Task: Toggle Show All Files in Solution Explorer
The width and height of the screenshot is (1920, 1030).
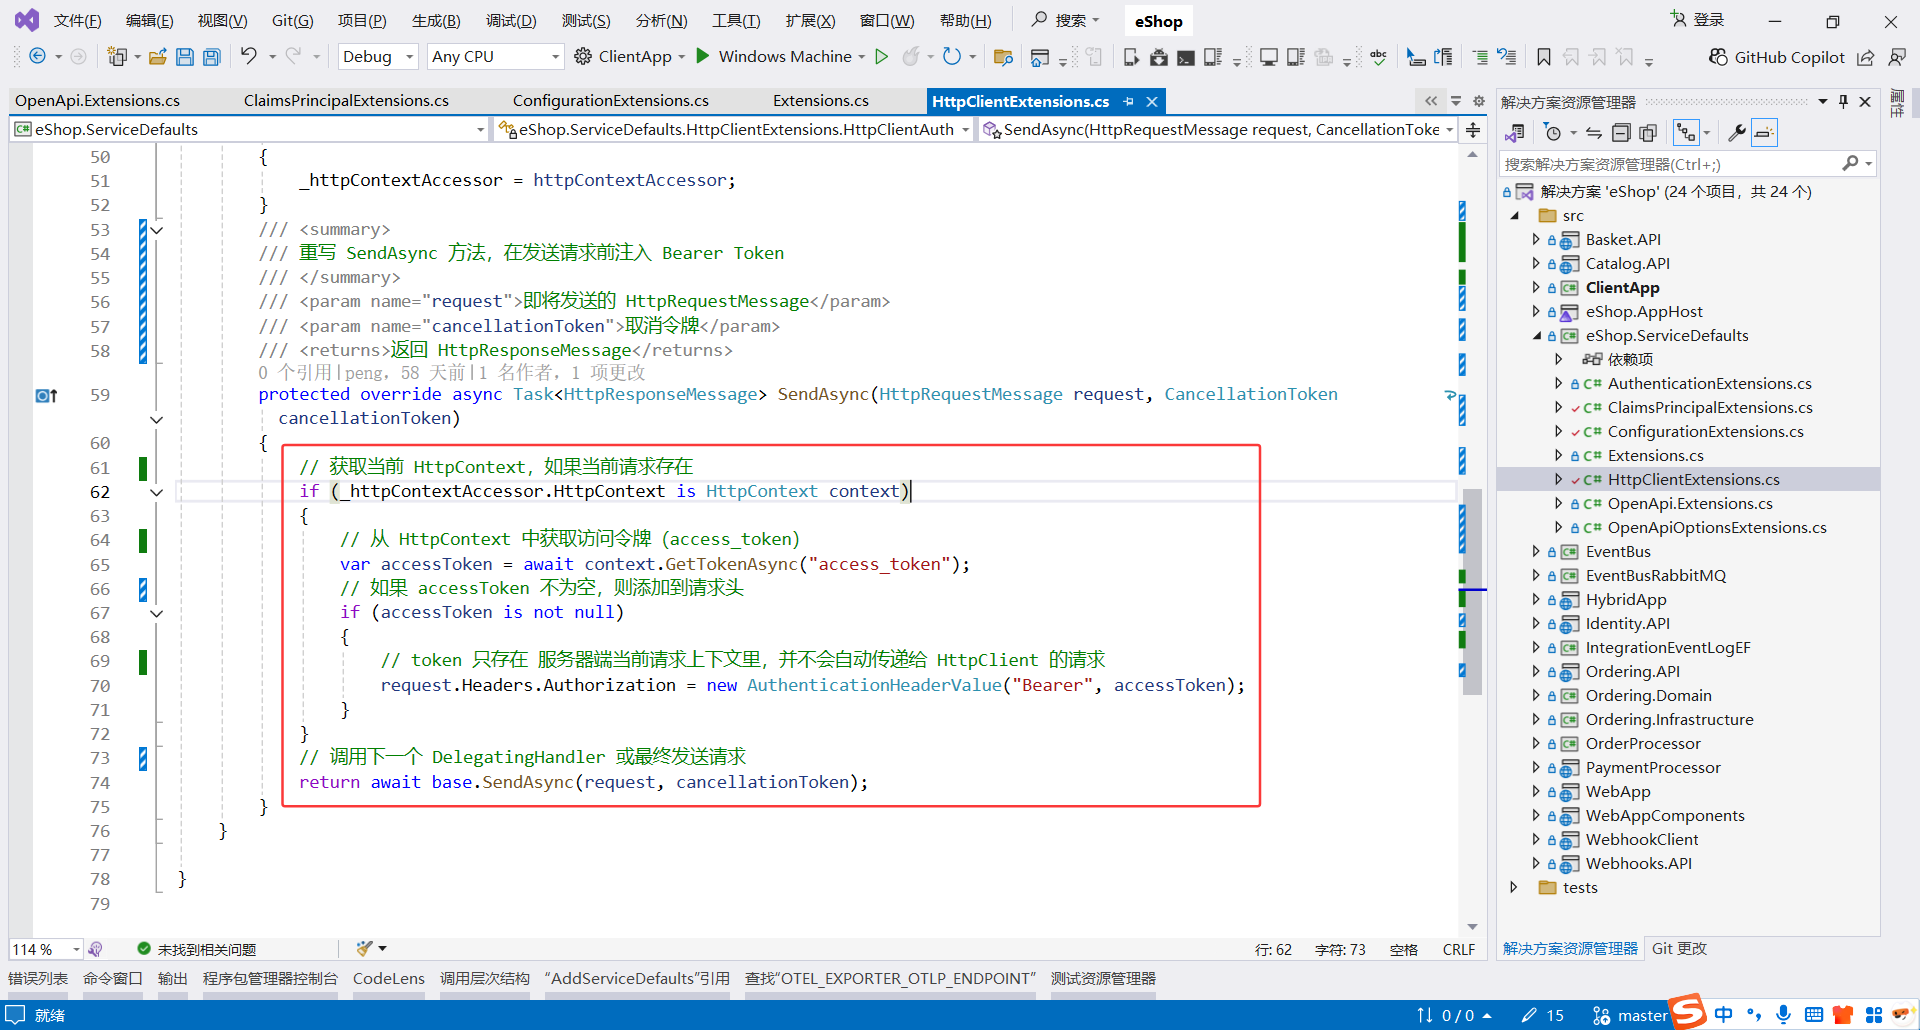Action: [1648, 132]
